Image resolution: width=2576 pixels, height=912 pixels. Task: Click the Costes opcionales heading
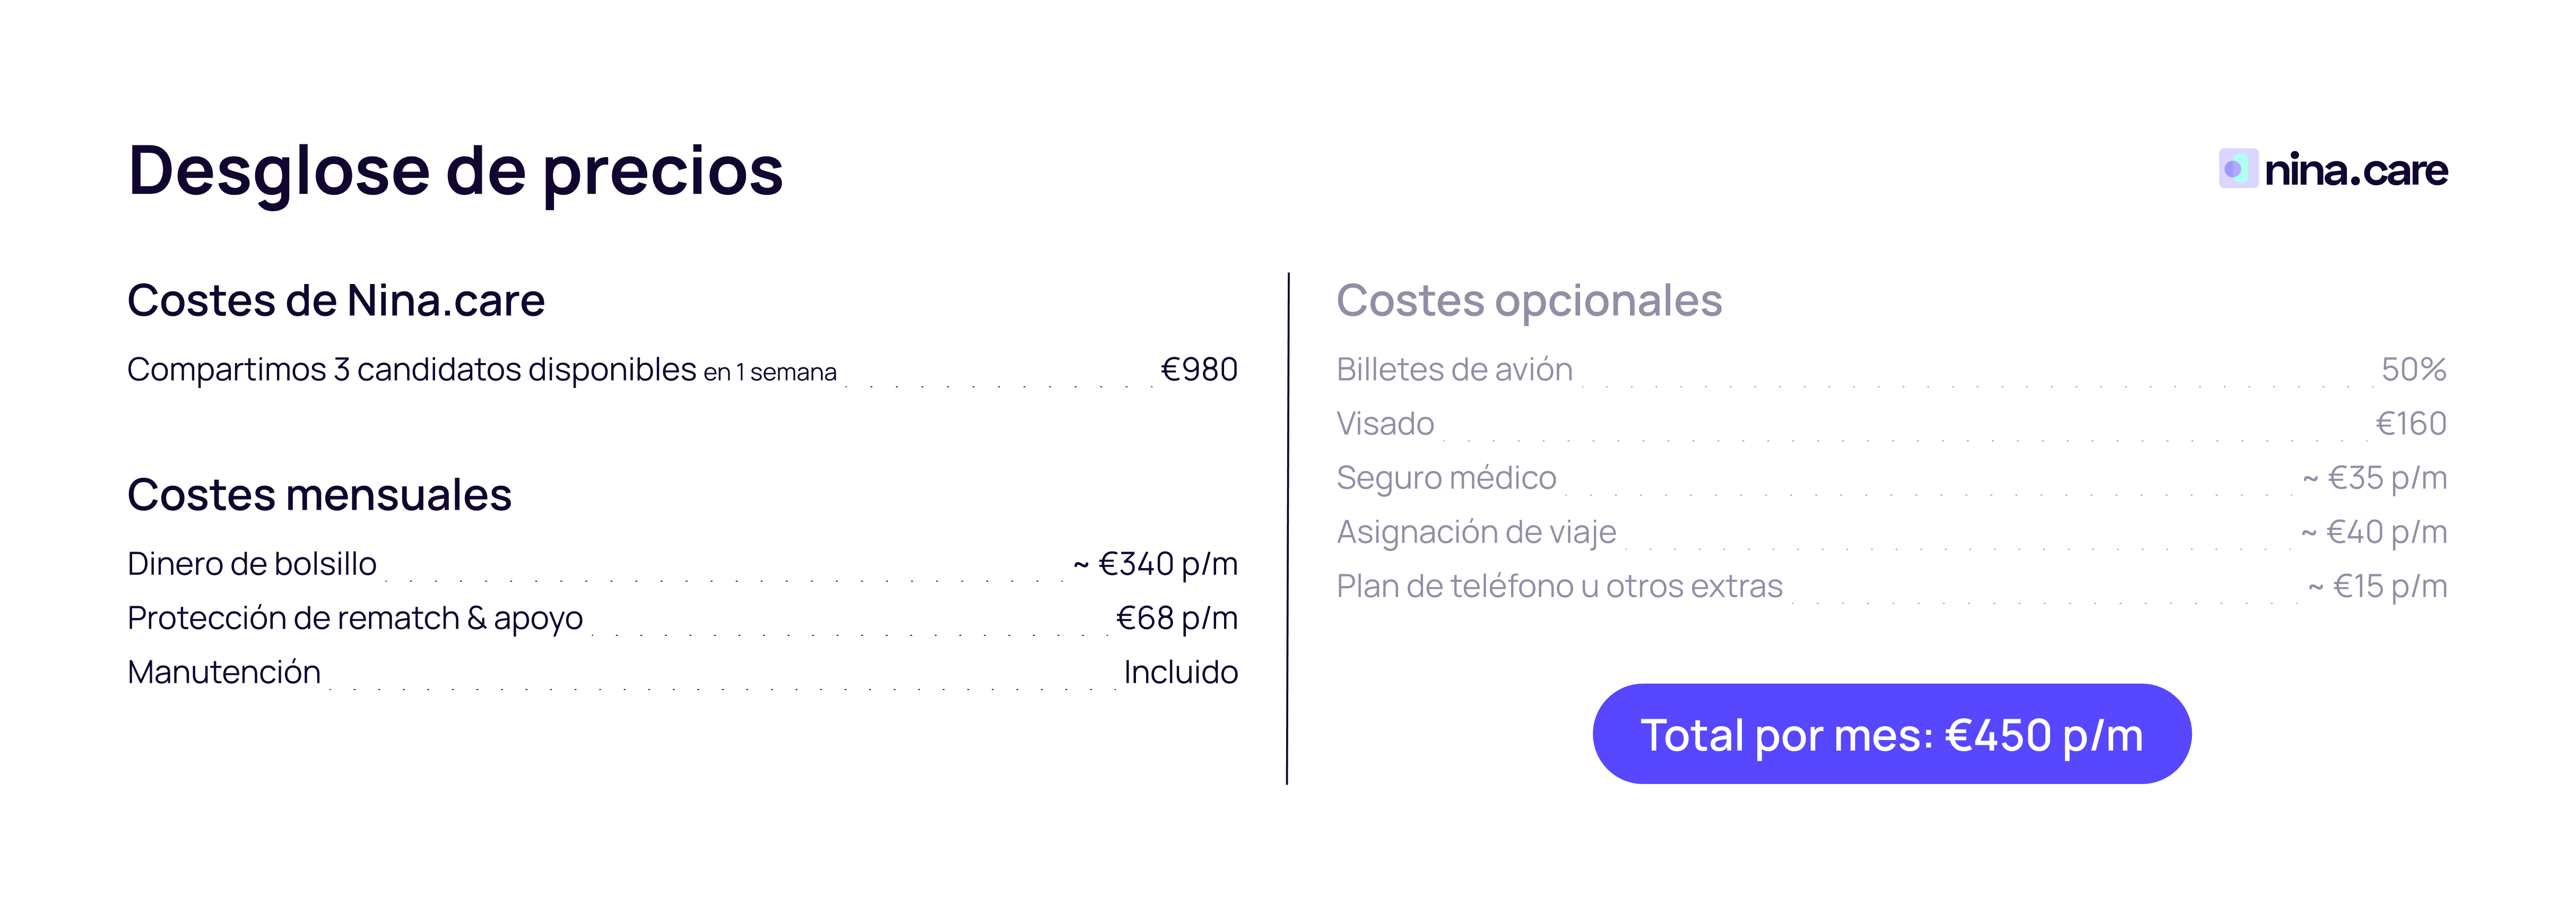point(1529,300)
